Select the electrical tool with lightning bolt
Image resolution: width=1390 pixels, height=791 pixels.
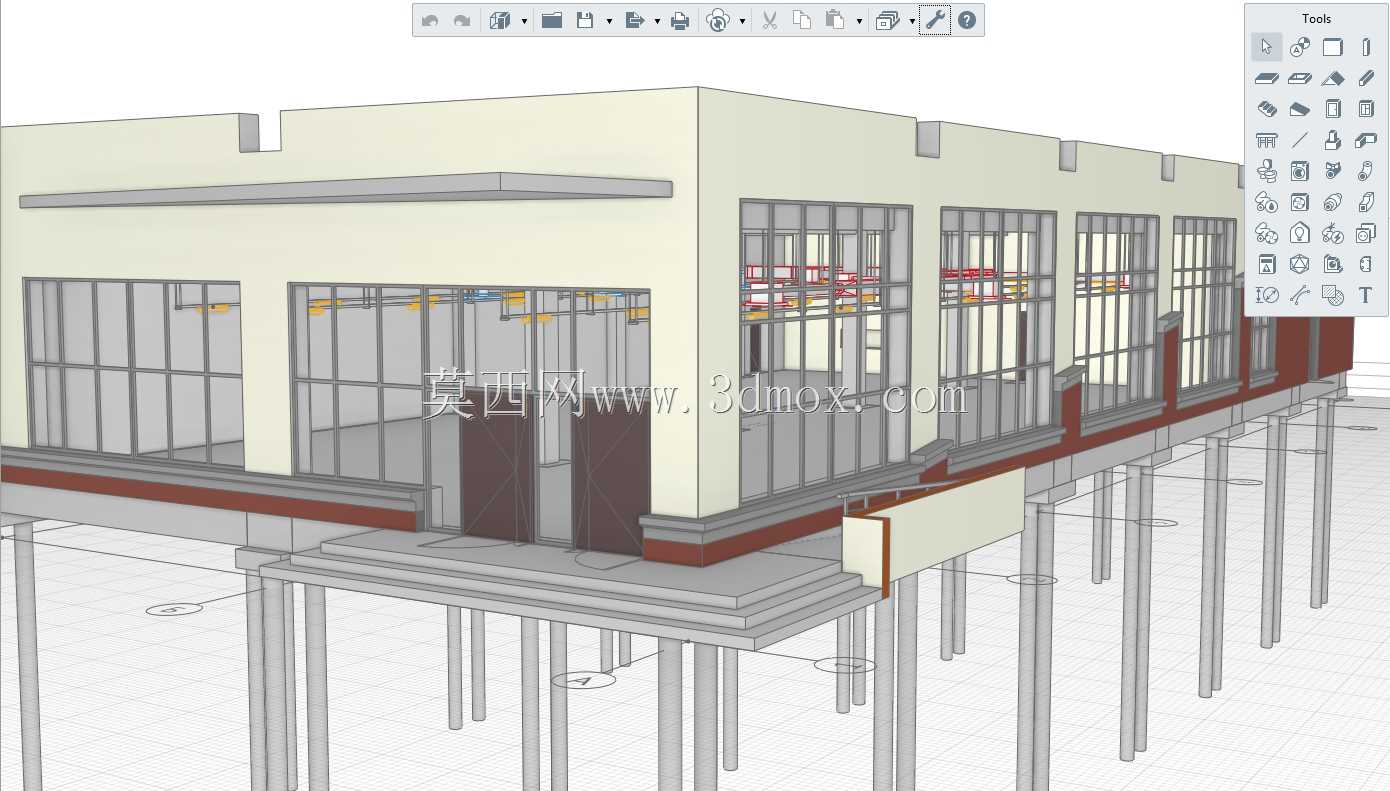1332,234
